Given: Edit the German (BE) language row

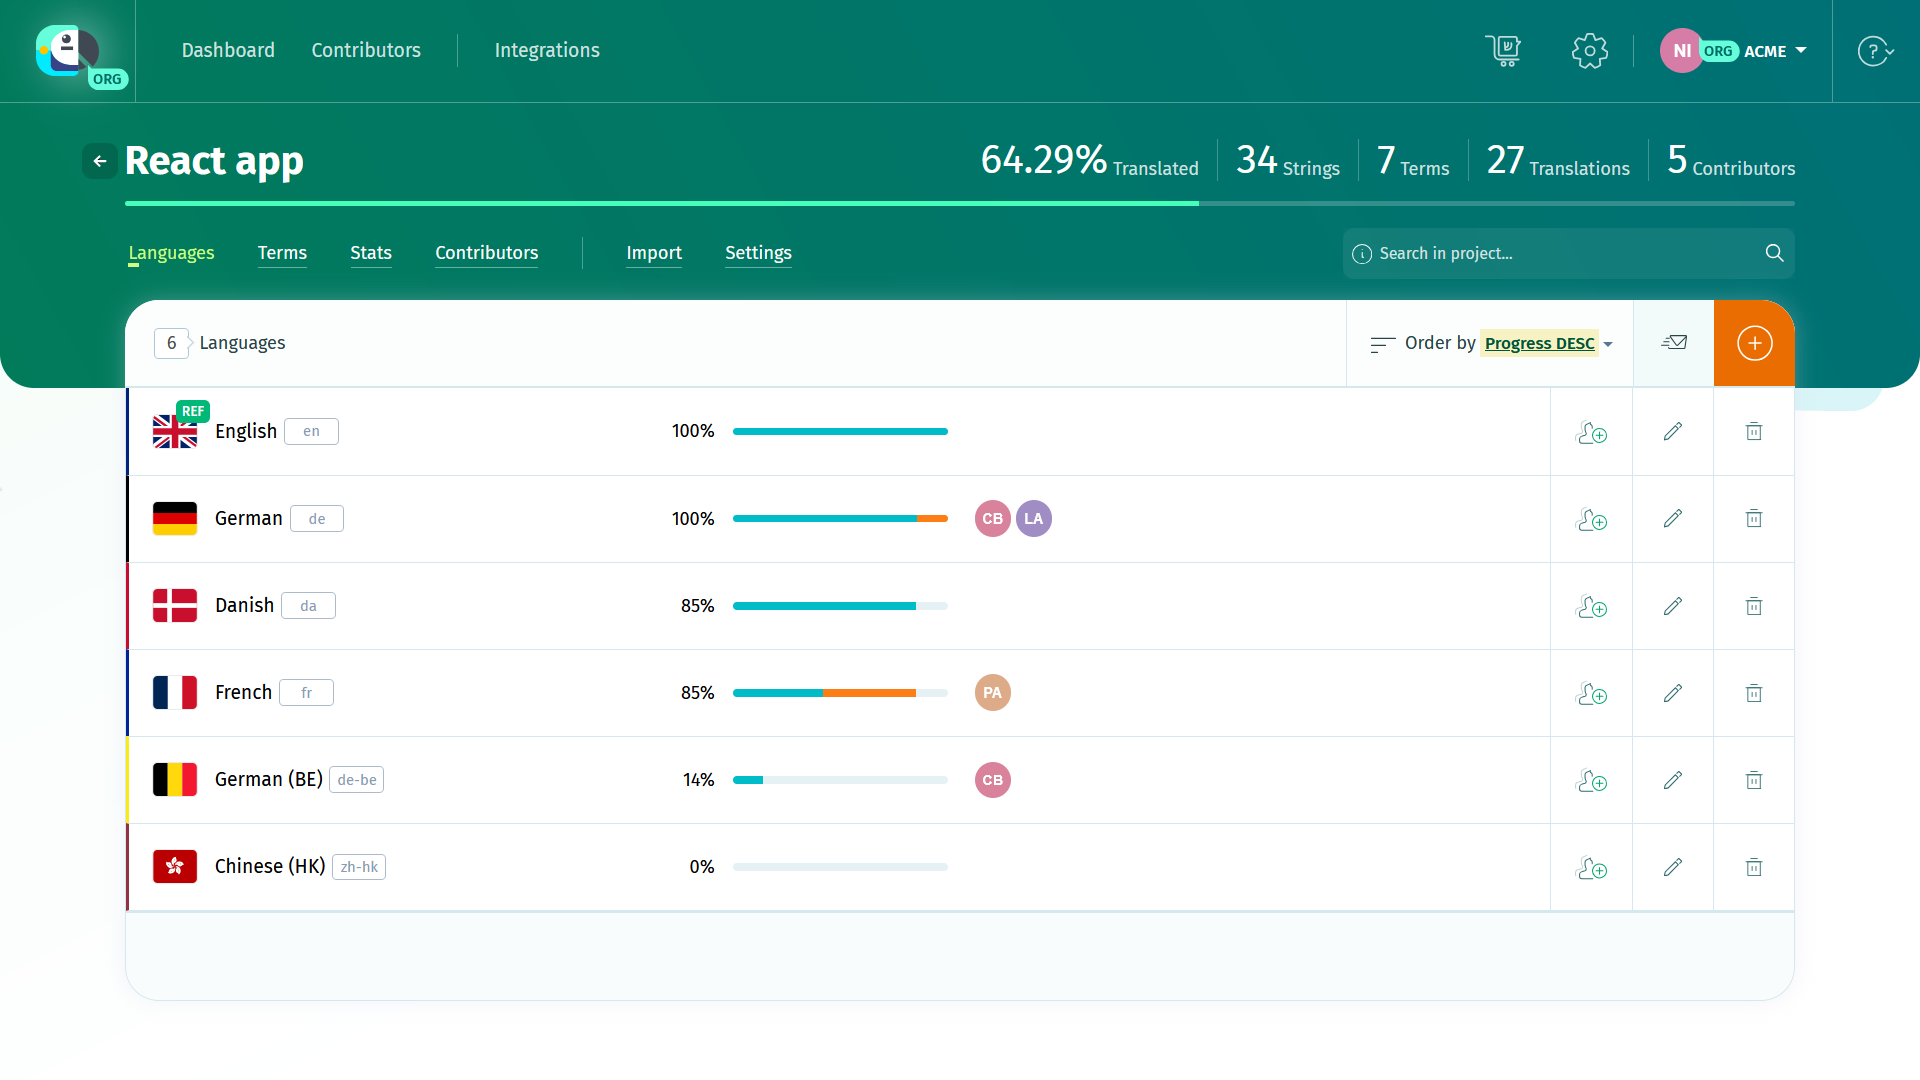Looking at the screenshot, I should [1673, 780].
